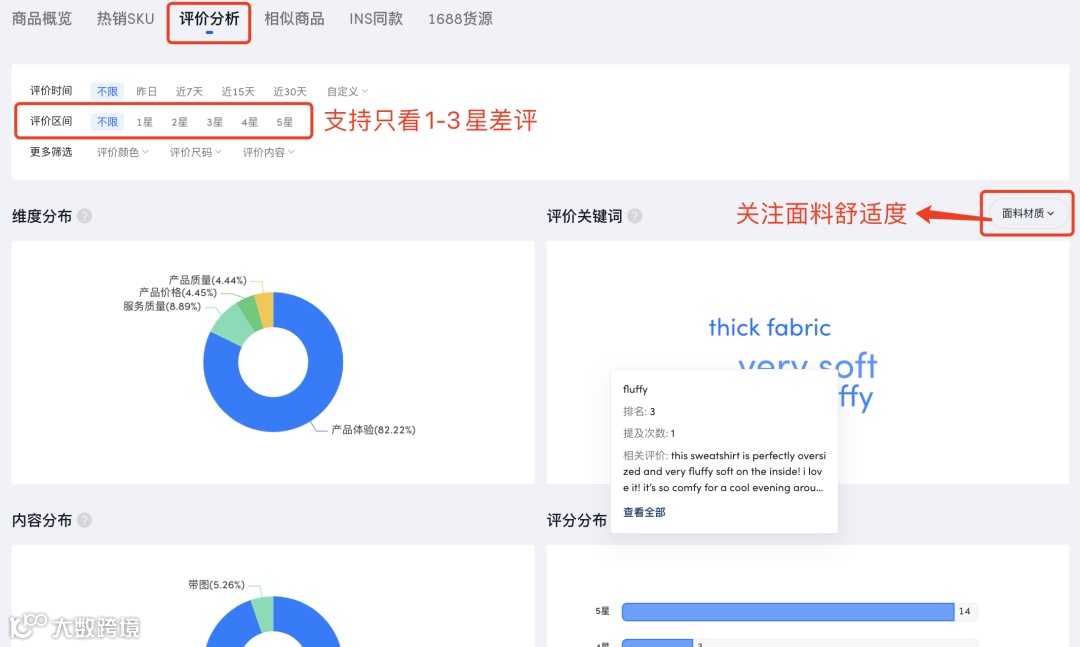Filter review time by 近7天
Screen dimensions: 1080x647
[x=189, y=92]
